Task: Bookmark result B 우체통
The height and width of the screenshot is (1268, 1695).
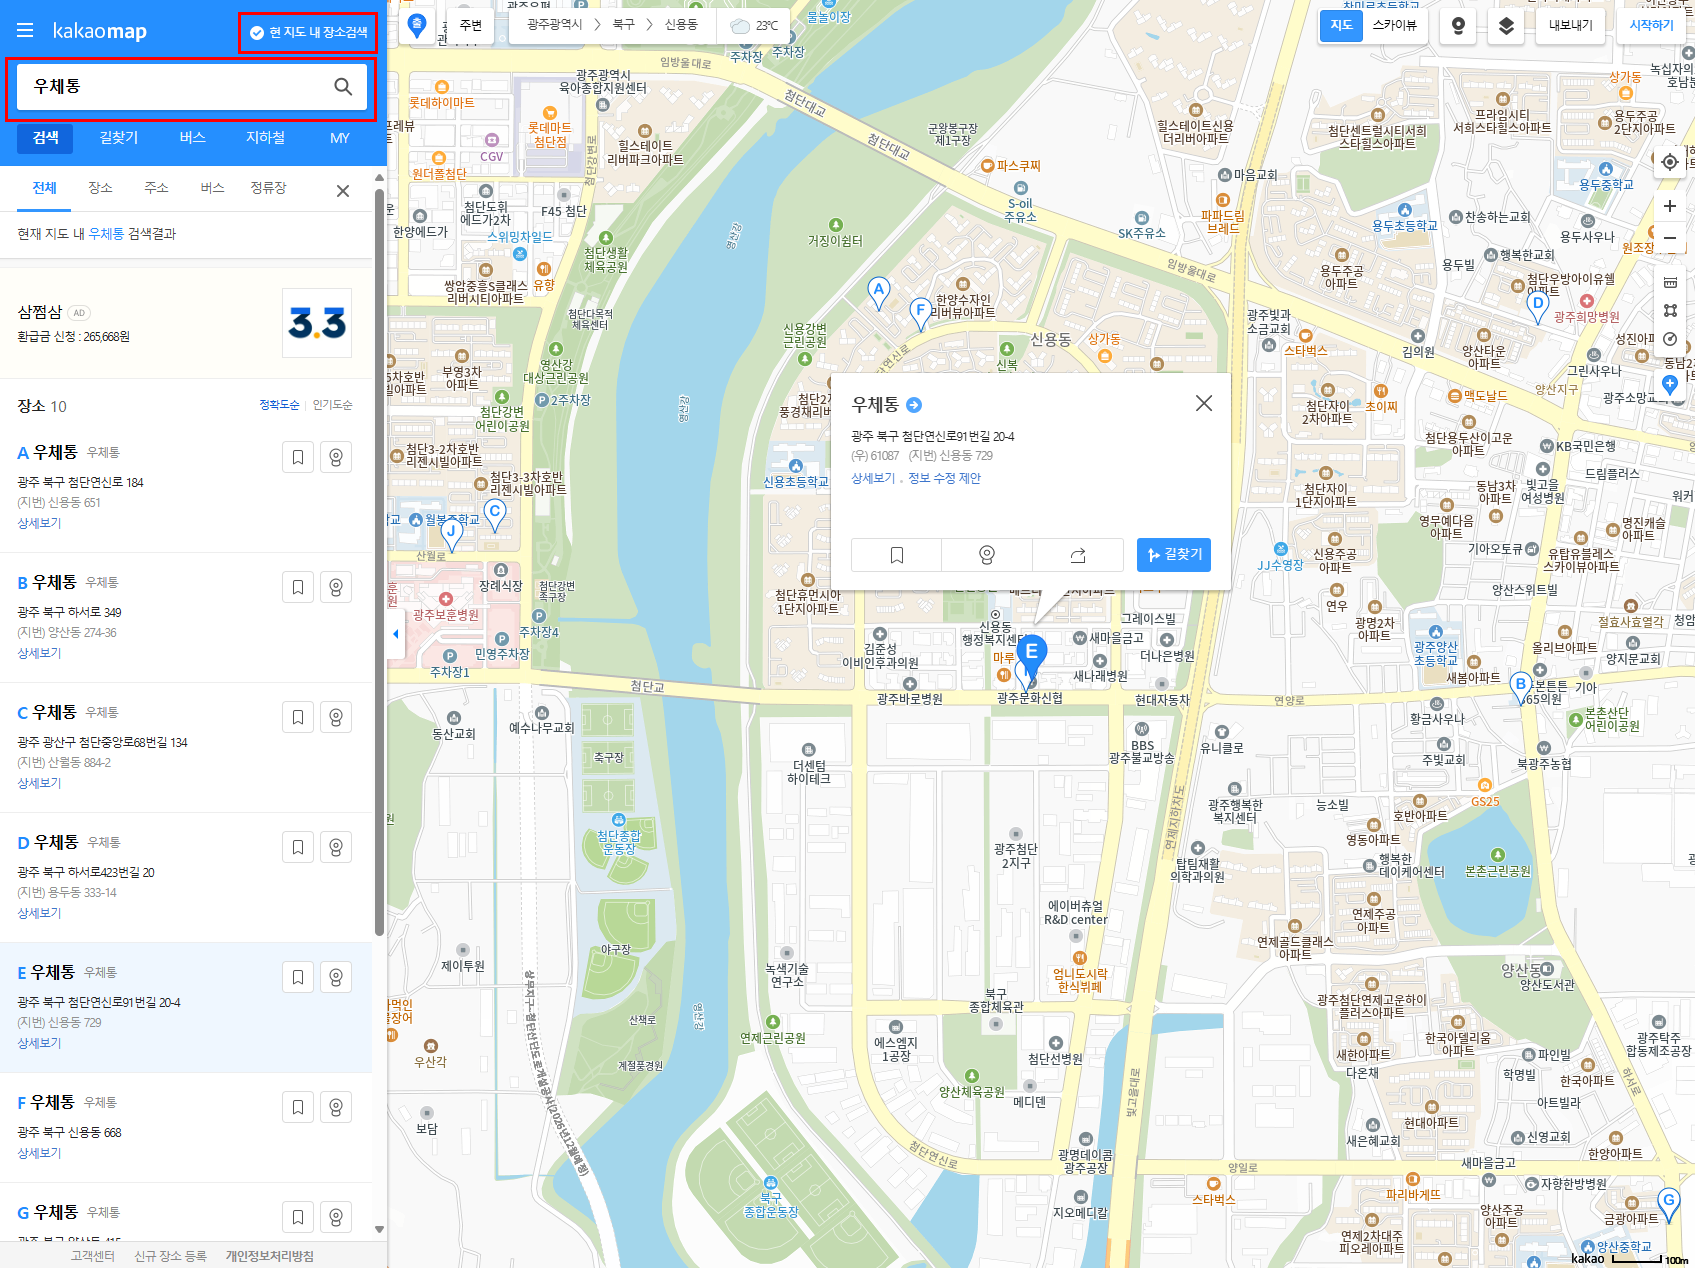Action: [x=298, y=587]
